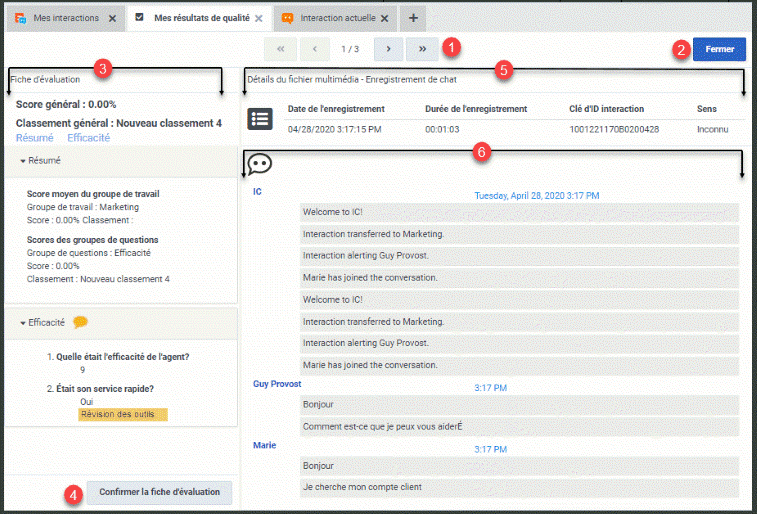Image resolution: width=757 pixels, height=514 pixels.
Task: Jump to last page double-arrow button
Action: point(423,48)
